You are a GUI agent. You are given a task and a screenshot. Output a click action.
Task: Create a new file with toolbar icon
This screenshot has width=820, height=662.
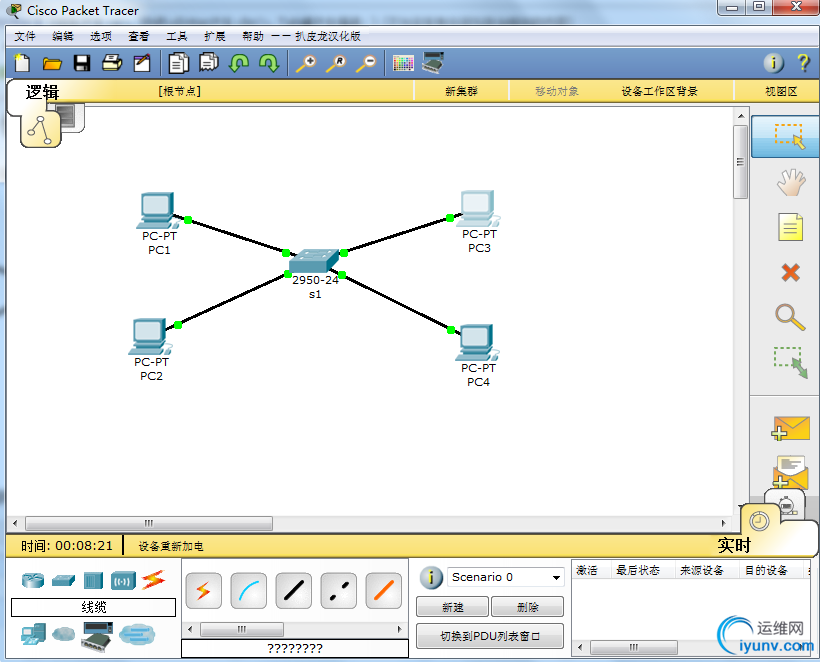(x=22, y=63)
